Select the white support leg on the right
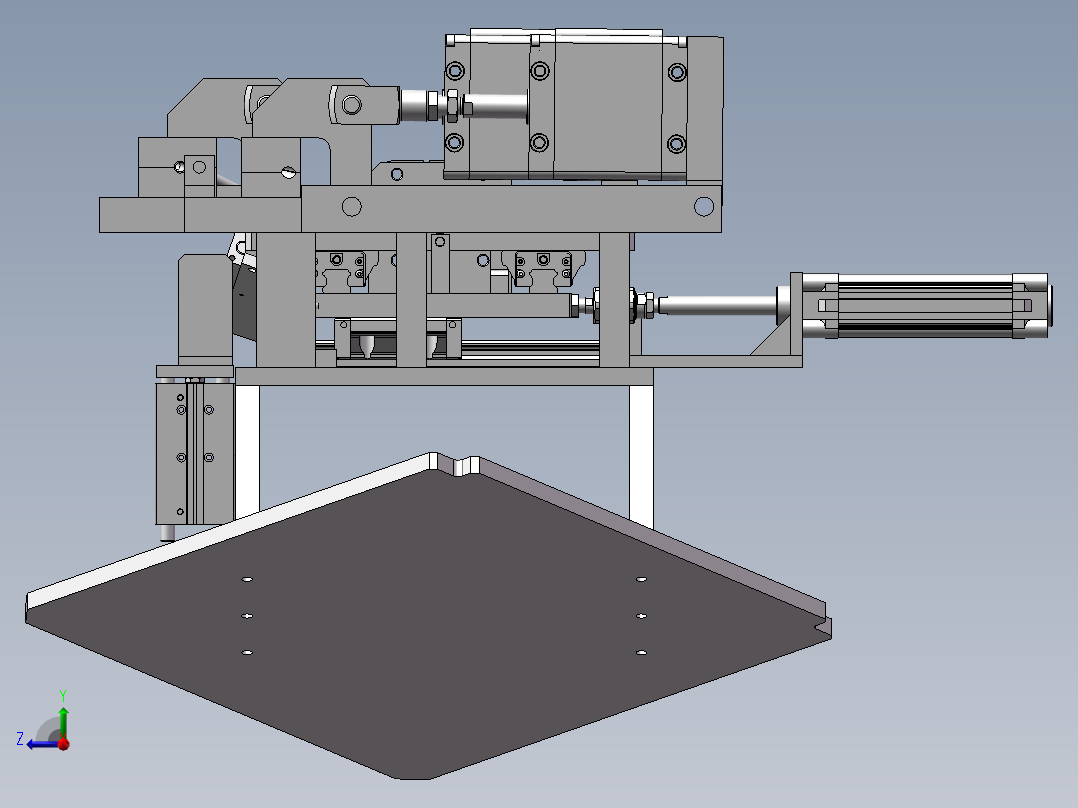Image resolution: width=1078 pixels, height=808 pixels. tap(641, 455)
